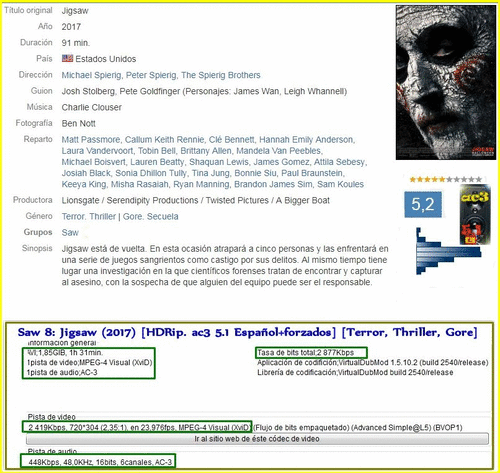Select the '1pista de video;MPEG-4 Visual (XviD)' line

(90, 363)
